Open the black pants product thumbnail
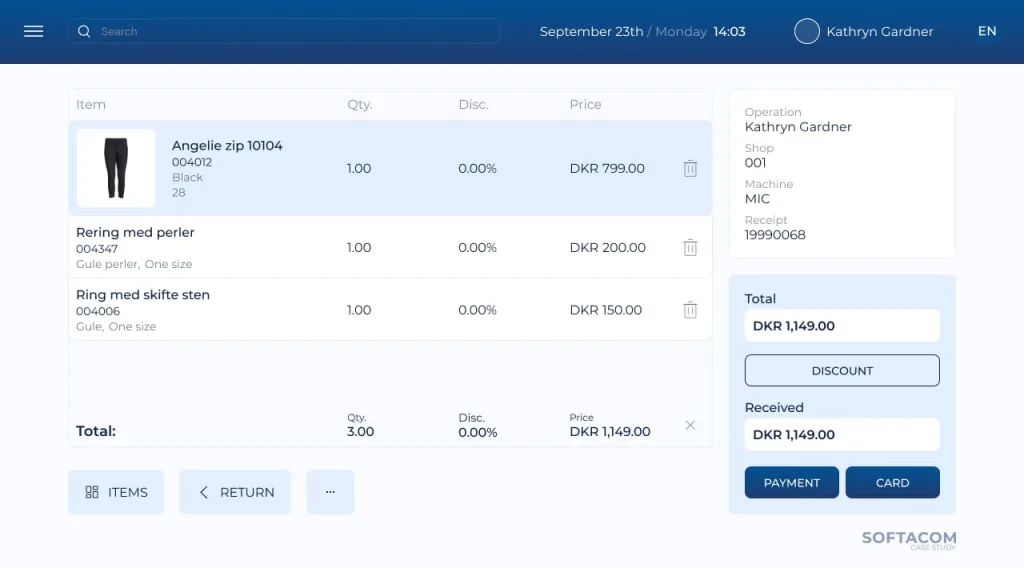 [x=116, y=168]
